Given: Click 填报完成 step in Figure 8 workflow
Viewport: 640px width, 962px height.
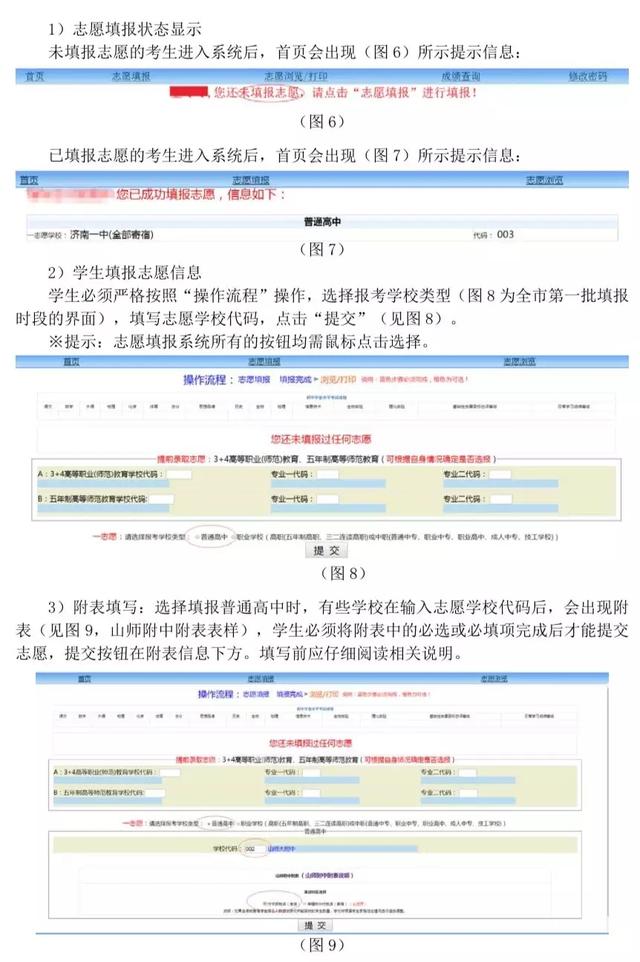Looking at the screenshot, I should (295, 380).
